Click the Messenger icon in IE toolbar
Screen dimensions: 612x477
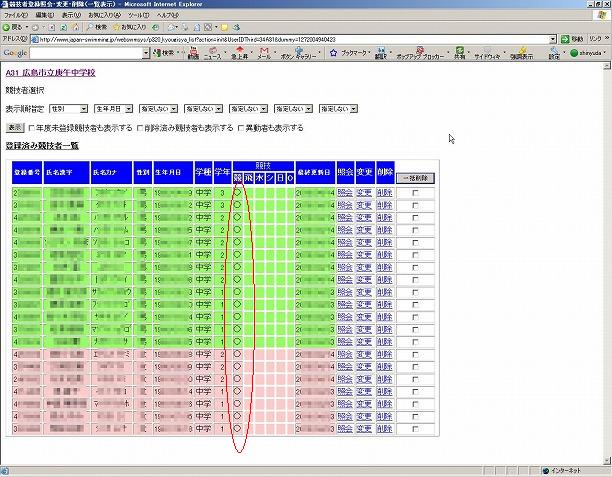[236, 27]
